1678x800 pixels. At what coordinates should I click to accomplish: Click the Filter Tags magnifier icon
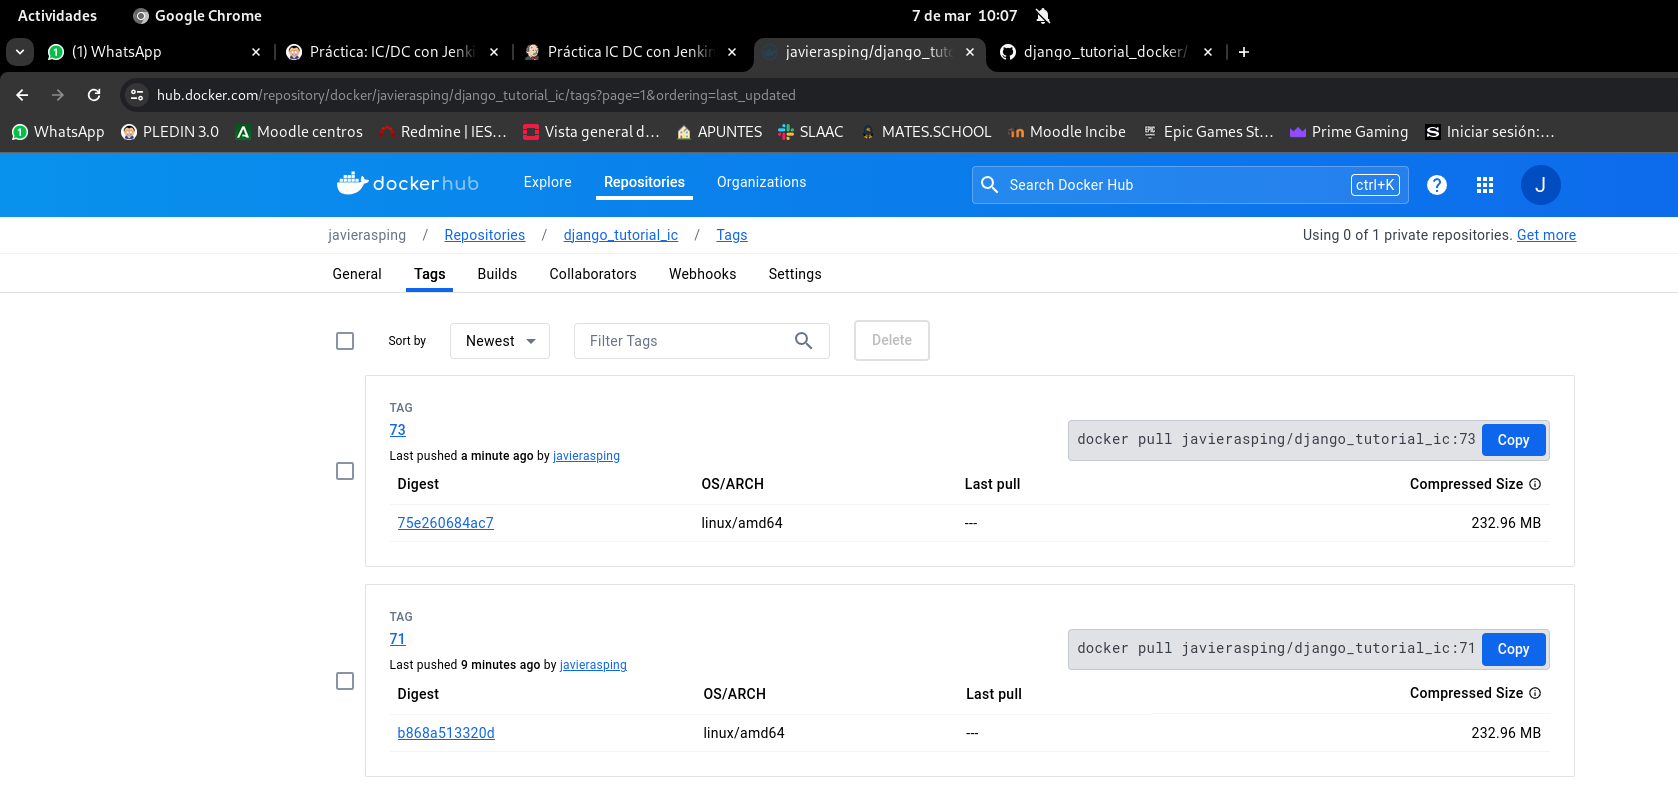pyautogui.click(x=803, y=341)
